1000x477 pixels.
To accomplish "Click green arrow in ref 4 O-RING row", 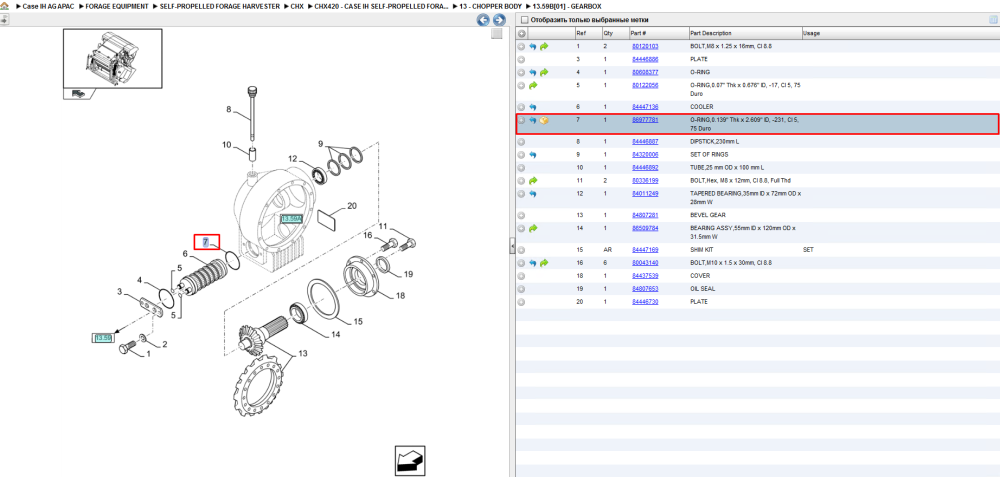I will tap(544, 72).
